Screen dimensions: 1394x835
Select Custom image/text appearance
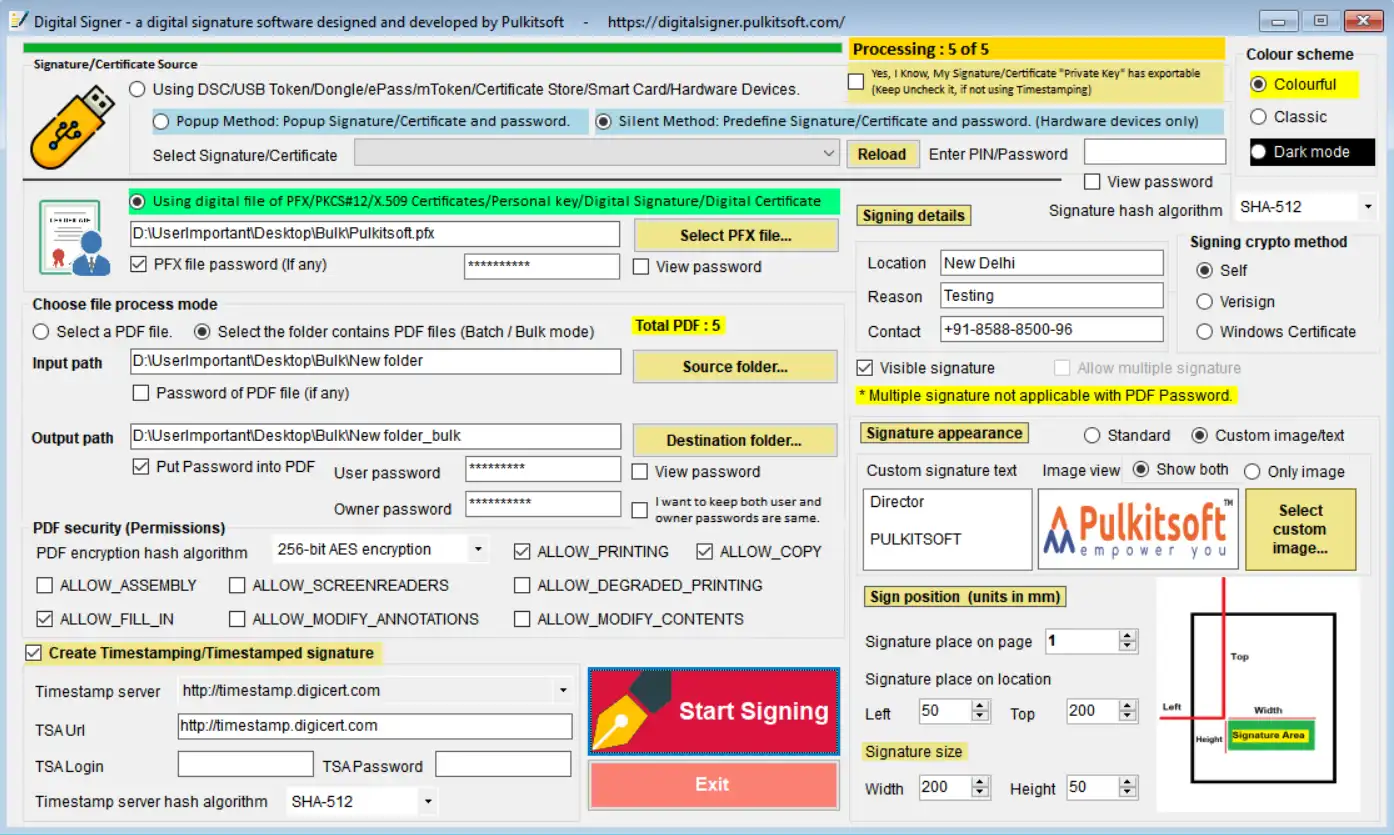click(x=1199, y=435)
